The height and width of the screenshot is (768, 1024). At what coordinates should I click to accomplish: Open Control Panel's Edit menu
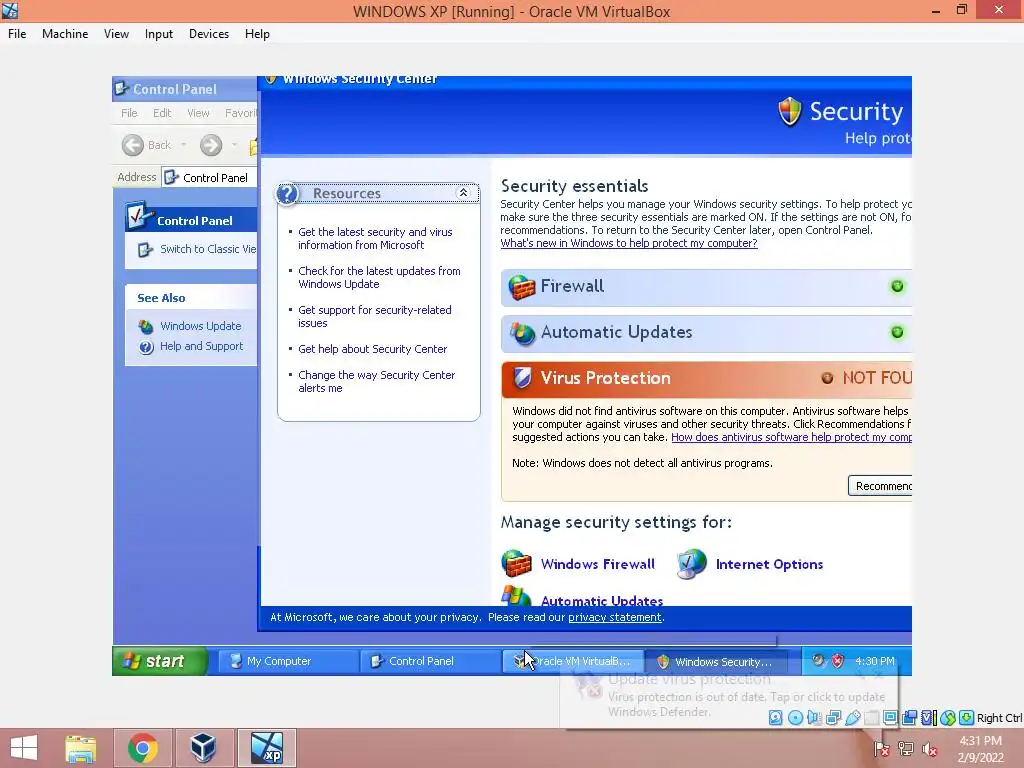[162, 113]
